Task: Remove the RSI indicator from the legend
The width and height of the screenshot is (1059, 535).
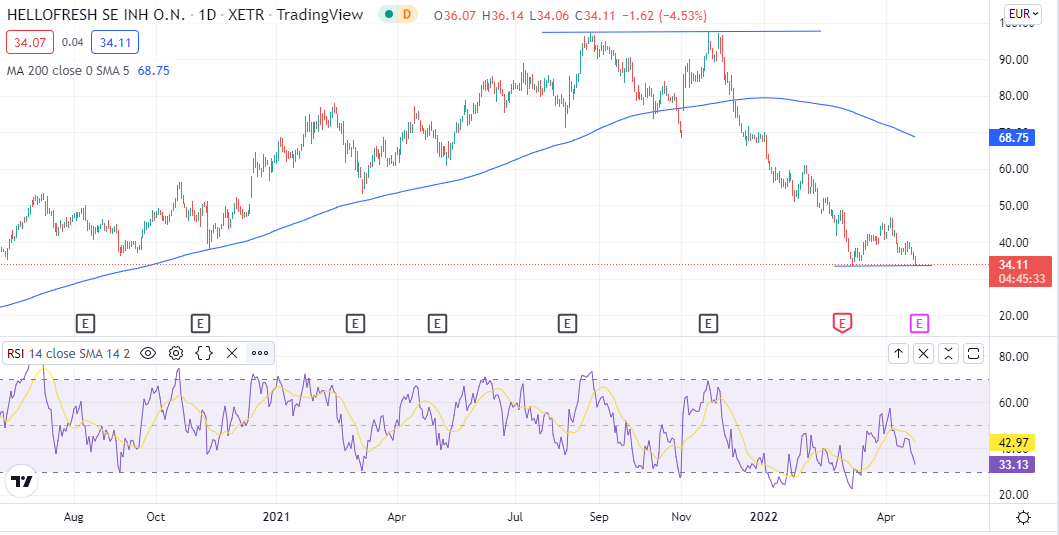Action: tap(232, 353)
